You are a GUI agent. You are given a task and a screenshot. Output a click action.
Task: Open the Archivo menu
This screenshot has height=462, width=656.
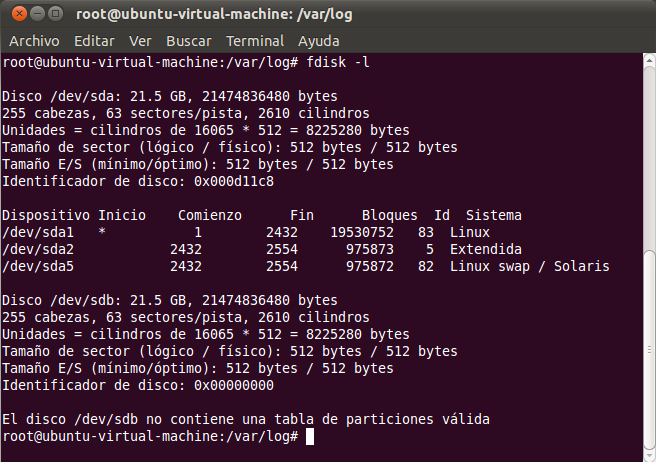[34, 41]
